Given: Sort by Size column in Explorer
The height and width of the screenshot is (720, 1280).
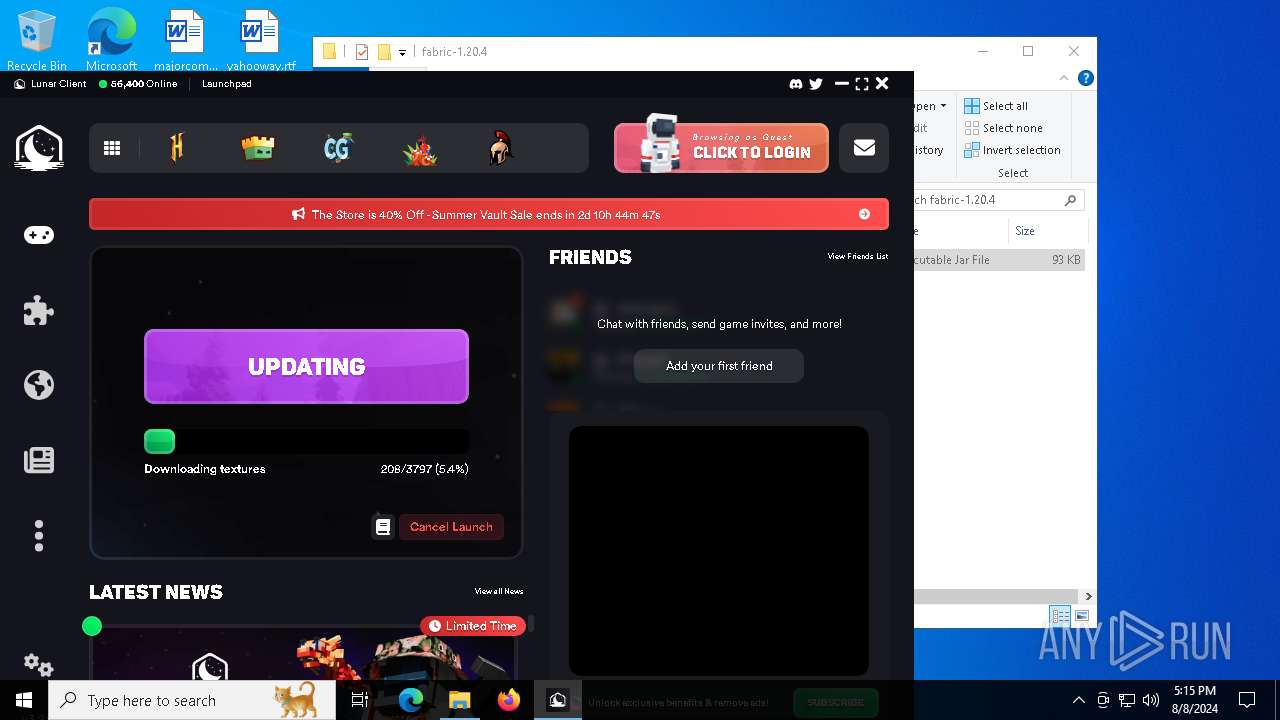Looking at the screenshot, I should 1047,231.
